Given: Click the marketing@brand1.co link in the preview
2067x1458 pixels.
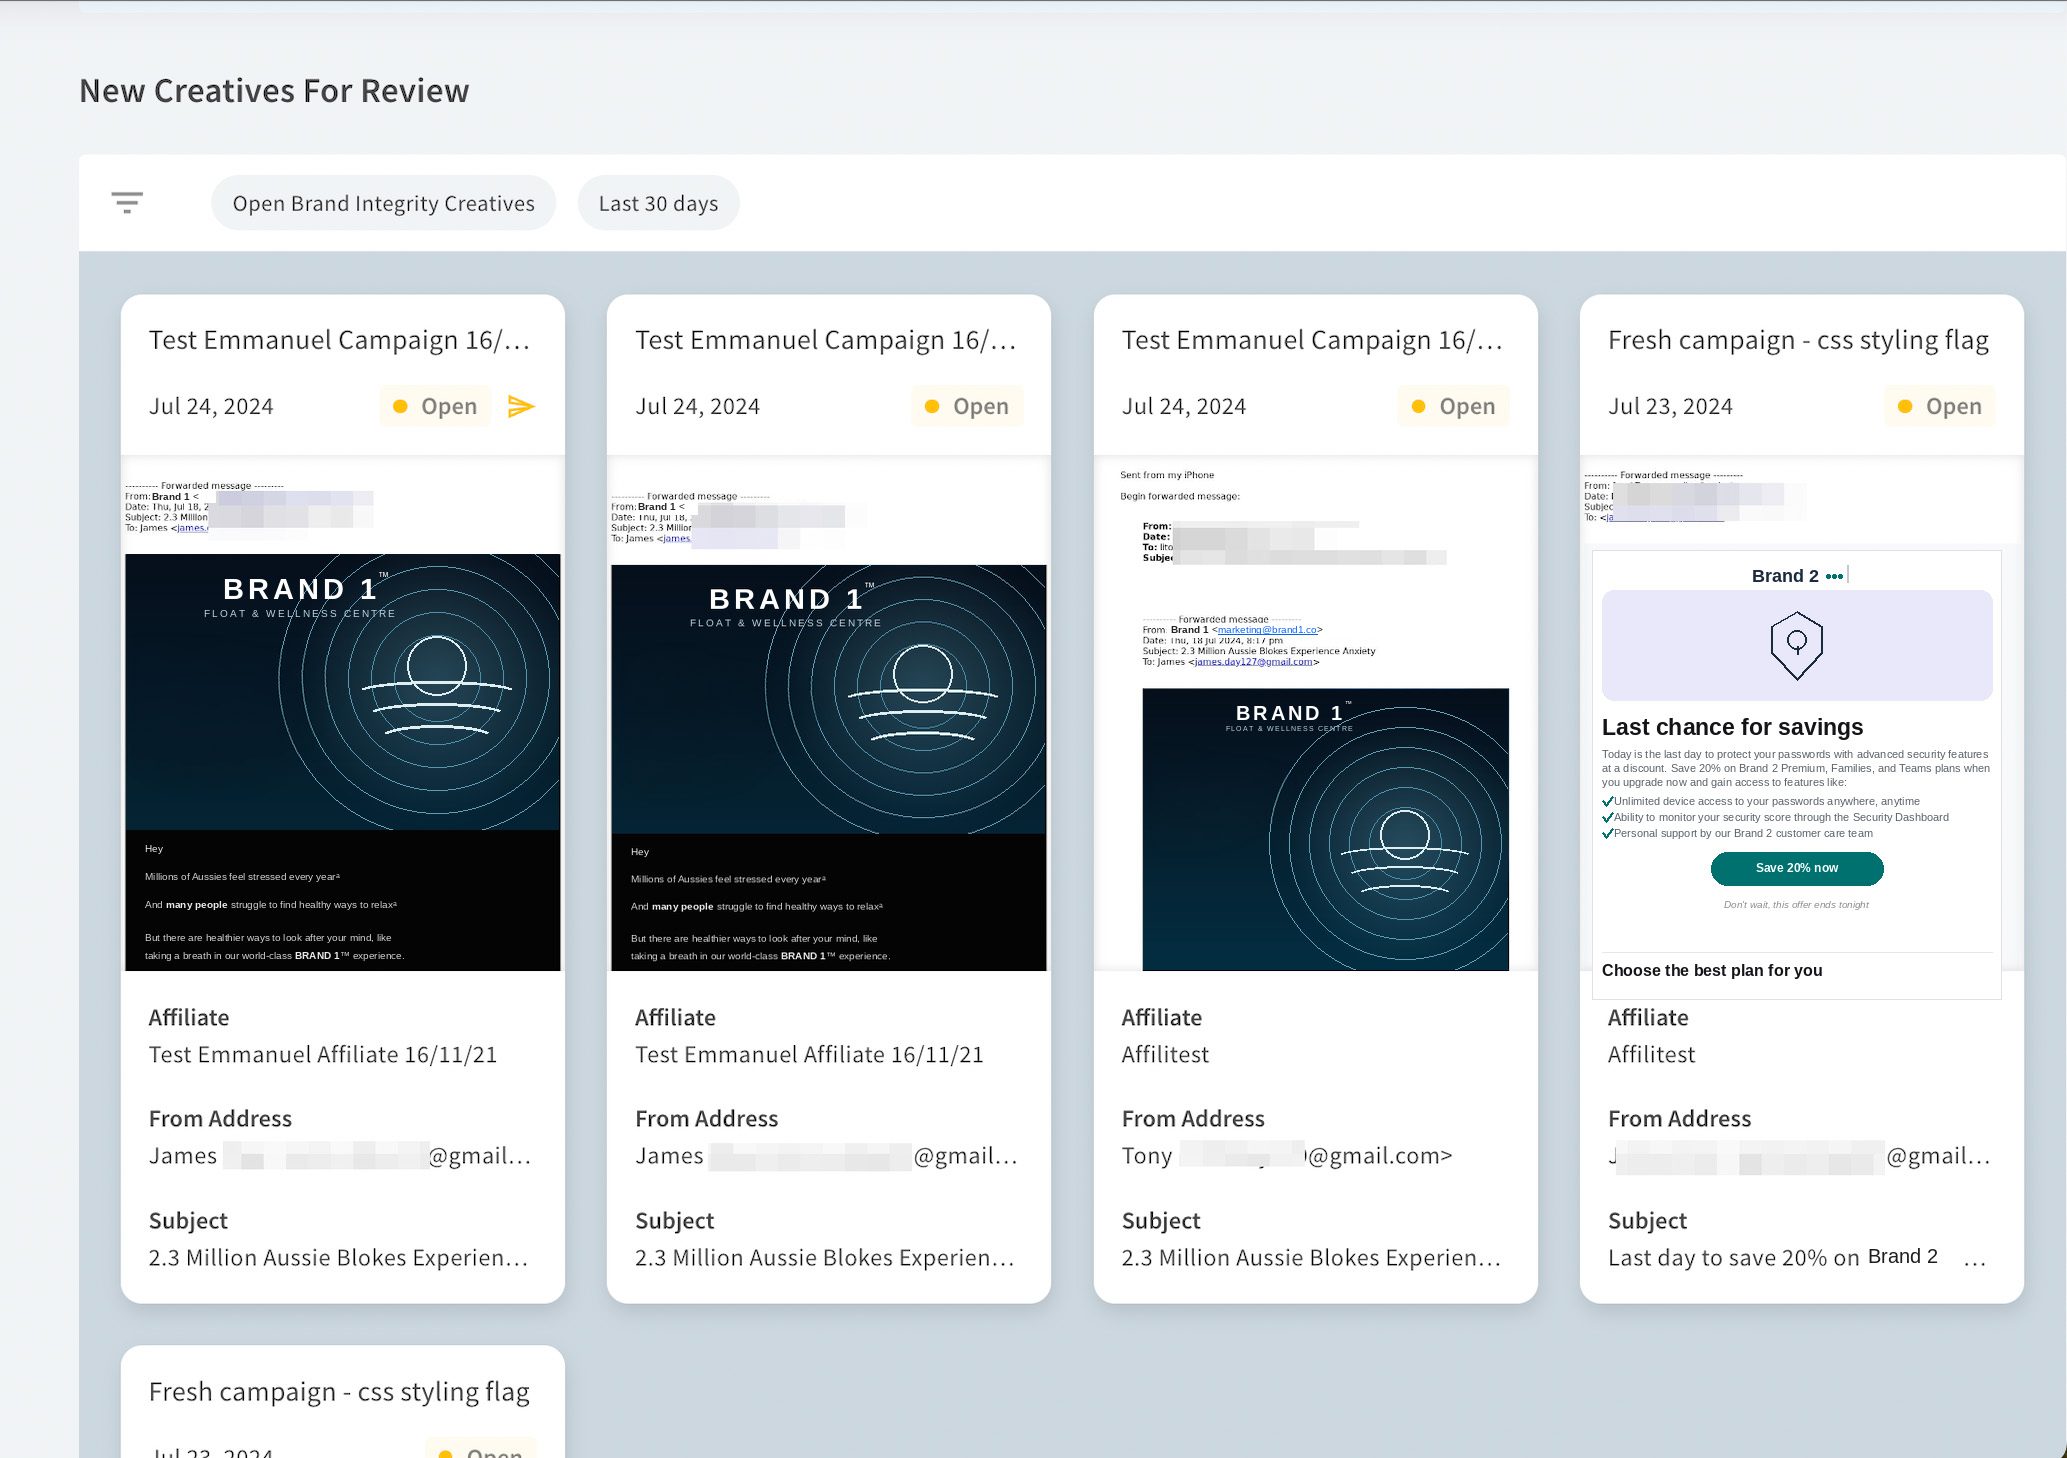Looking at the screenshot, I should [x=1267, y=630].
